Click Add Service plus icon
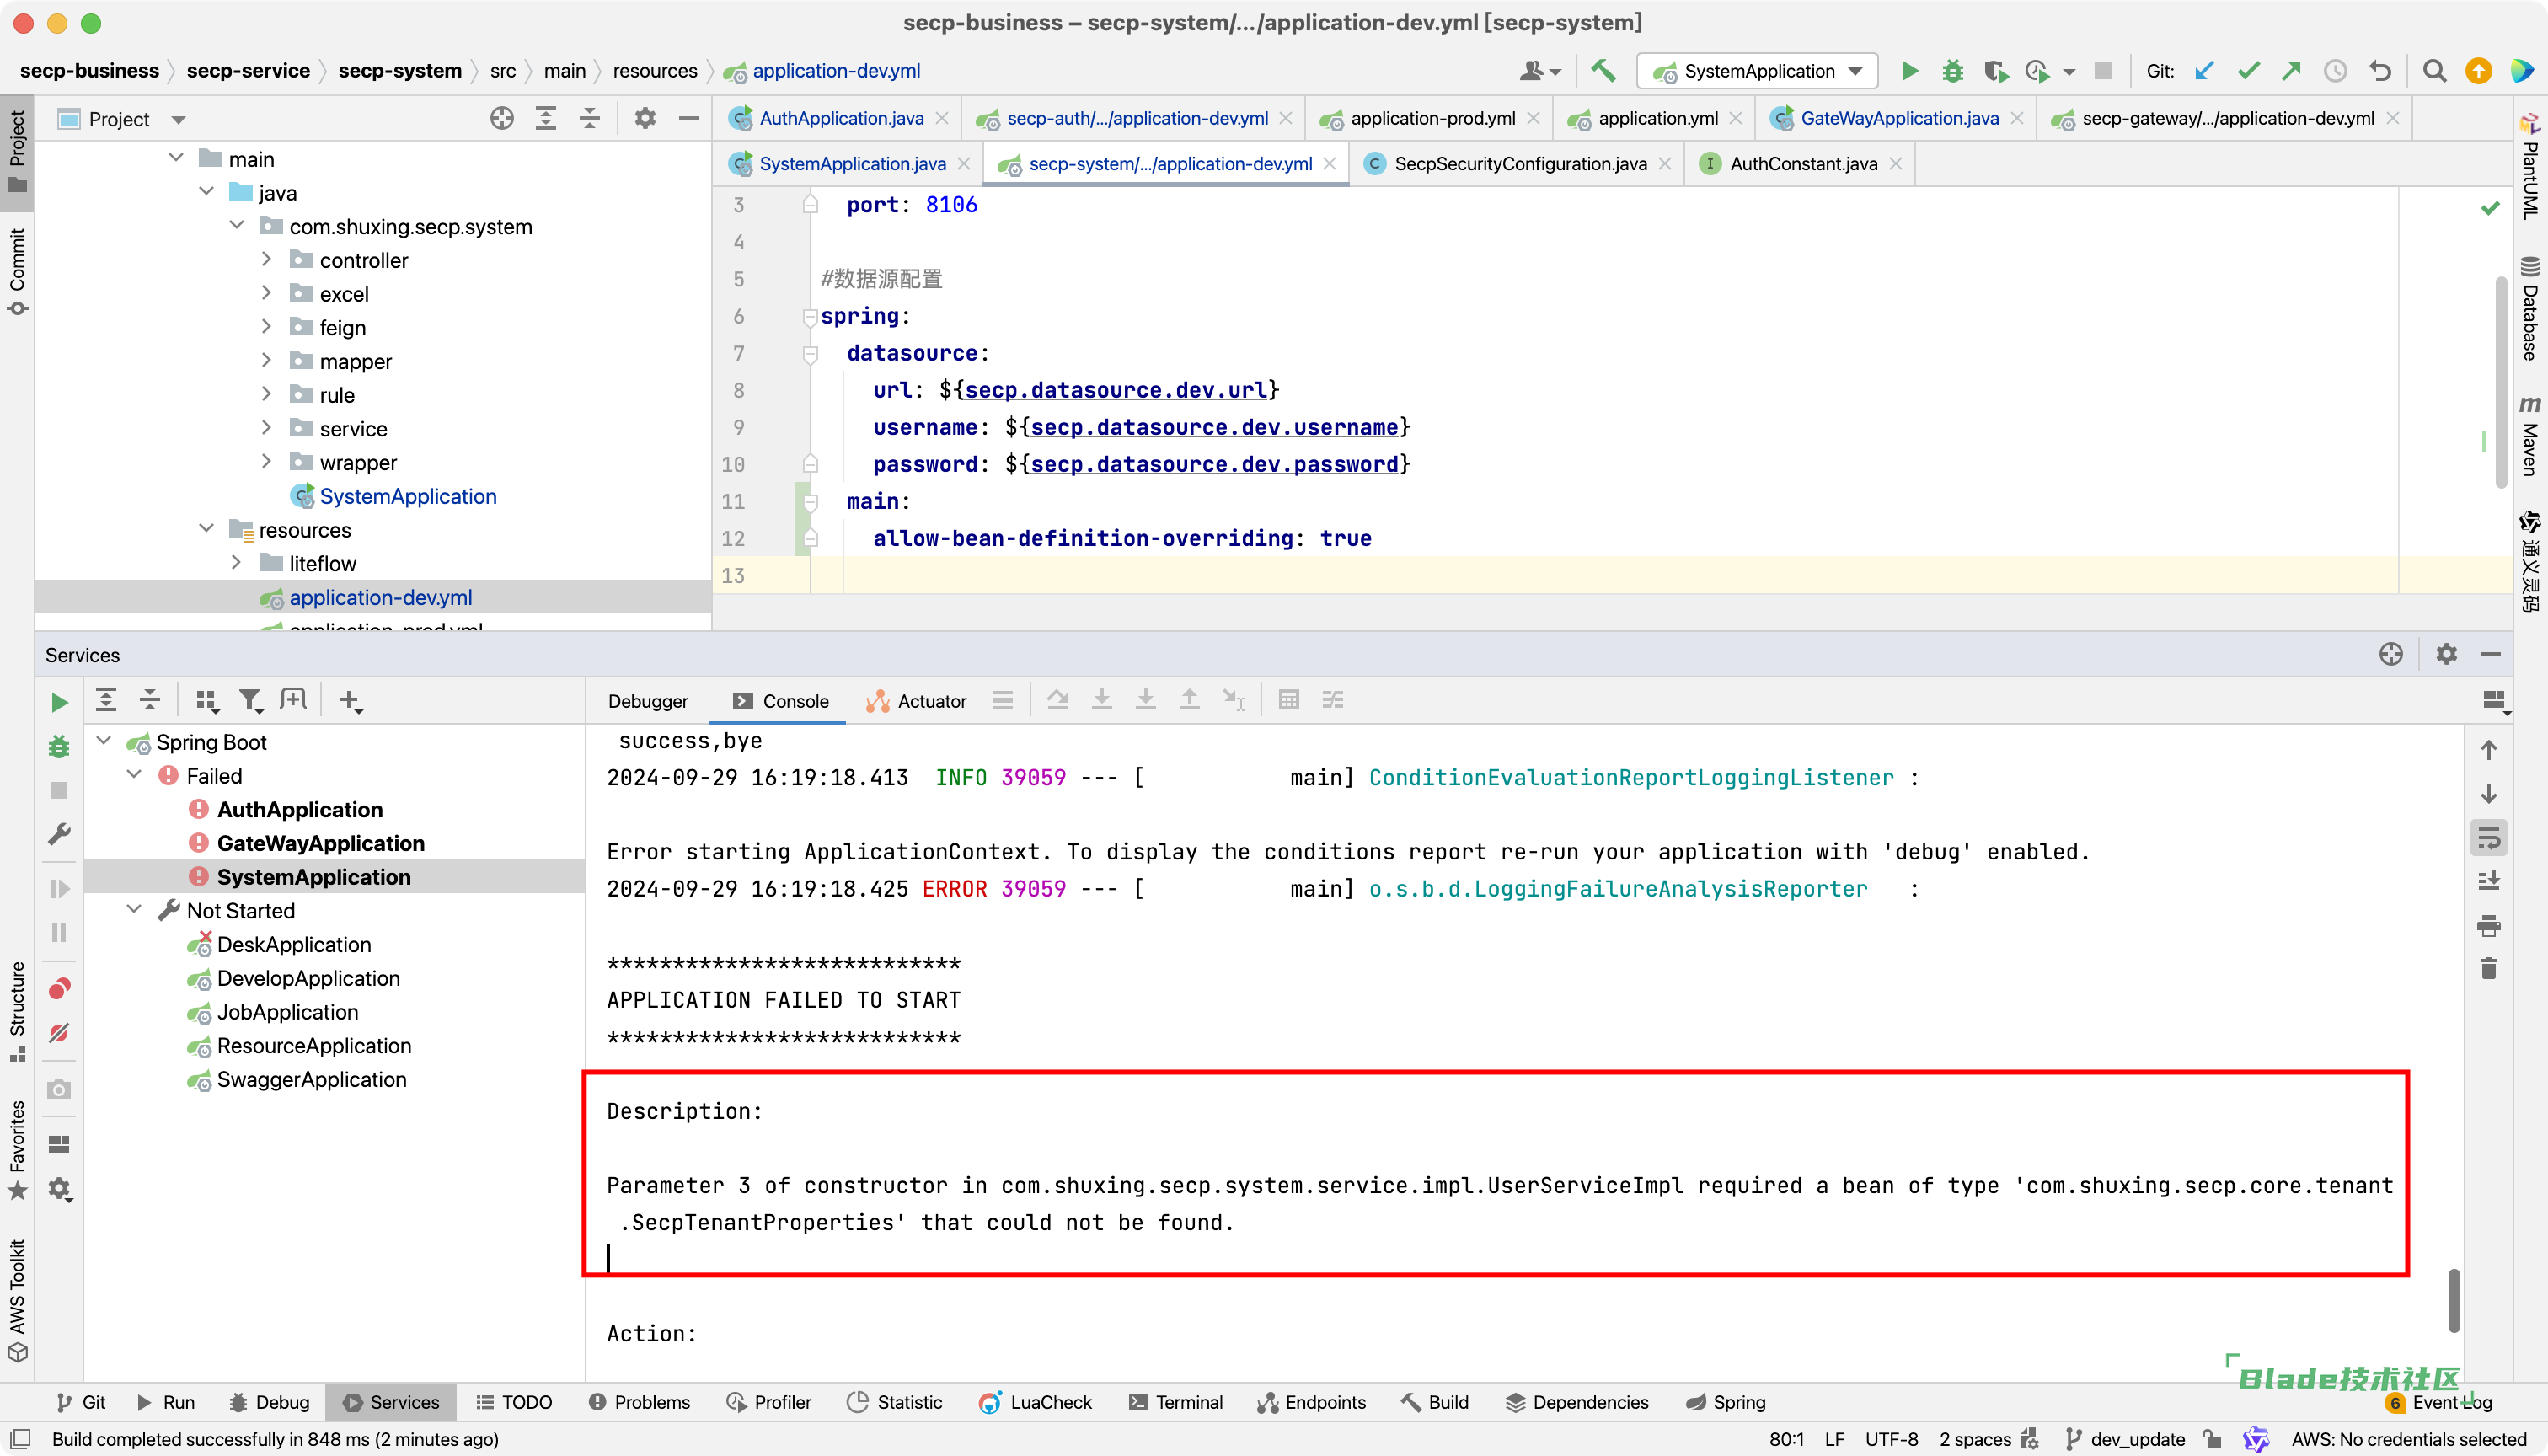Image resolution: width=2548 pixels, height=1456 pixels. 350,701
